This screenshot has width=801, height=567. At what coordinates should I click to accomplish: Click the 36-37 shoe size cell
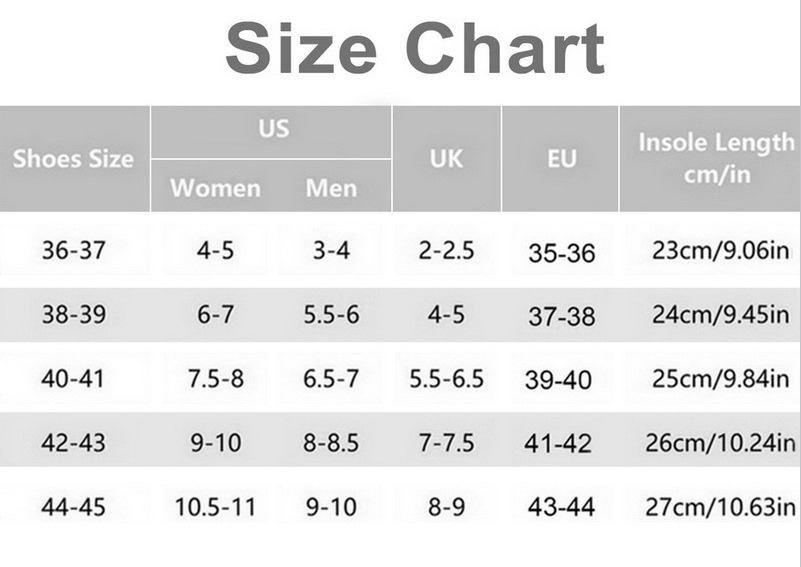[73, 250]
